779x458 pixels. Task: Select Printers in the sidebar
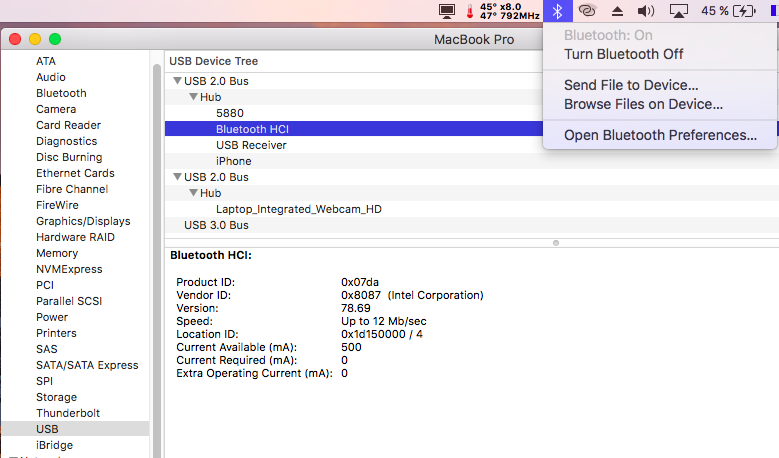[56, 333]
